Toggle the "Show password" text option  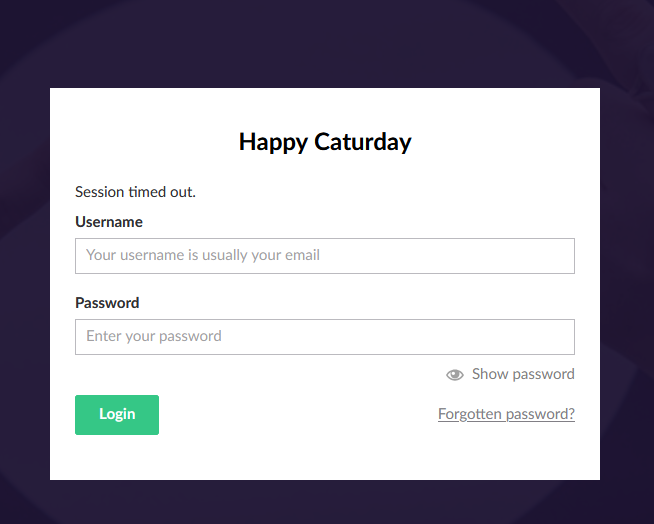click(523, 374)
